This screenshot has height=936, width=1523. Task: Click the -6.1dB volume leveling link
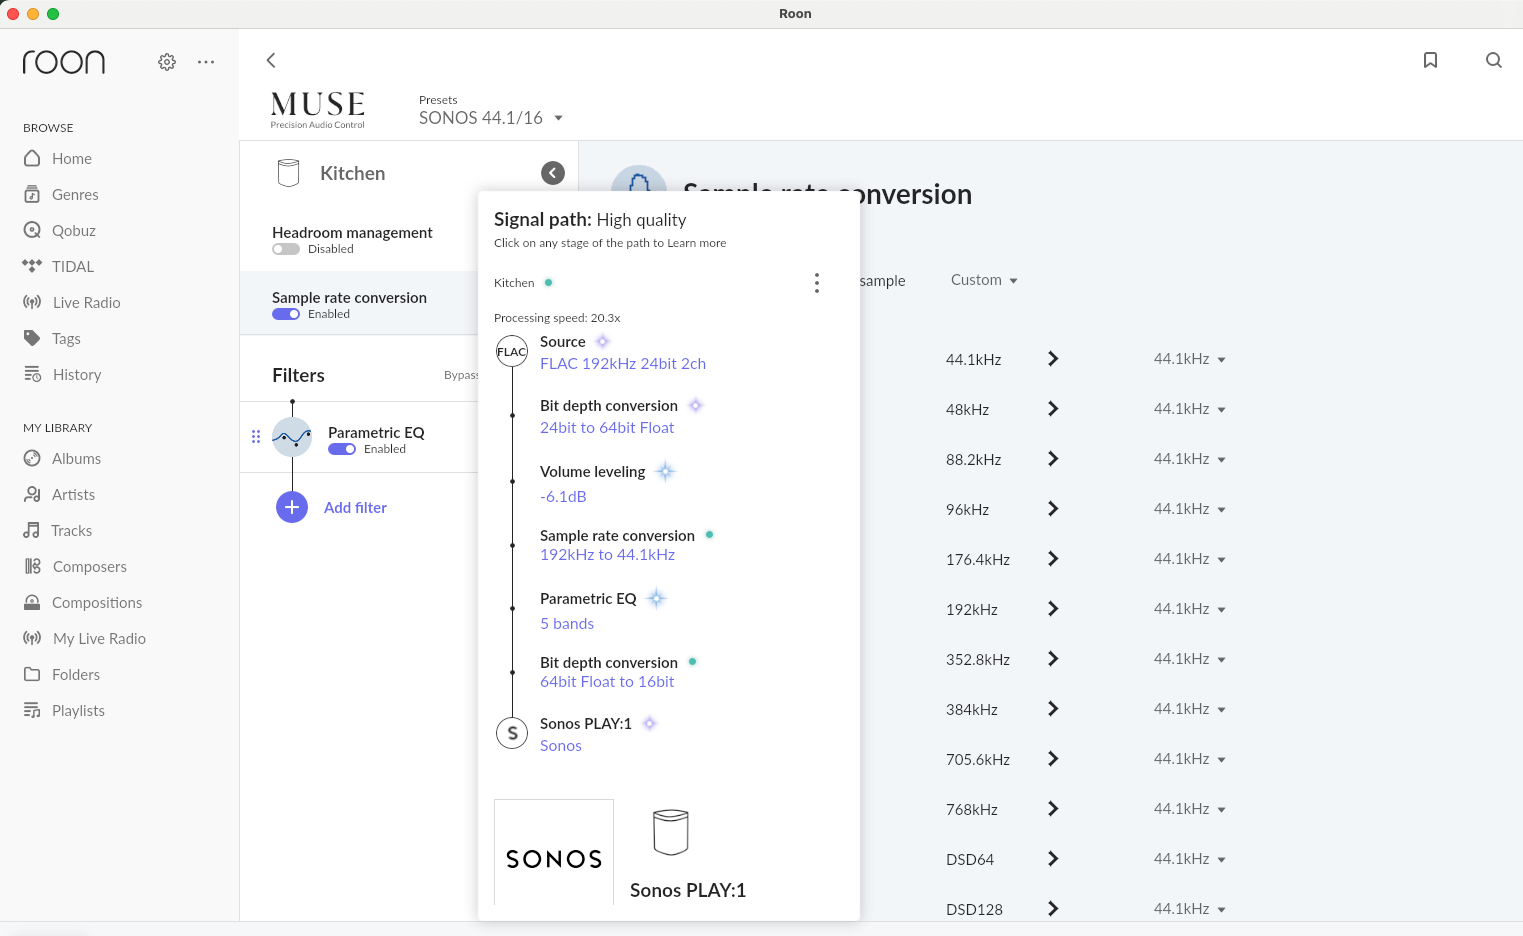(x=563, y=497)
